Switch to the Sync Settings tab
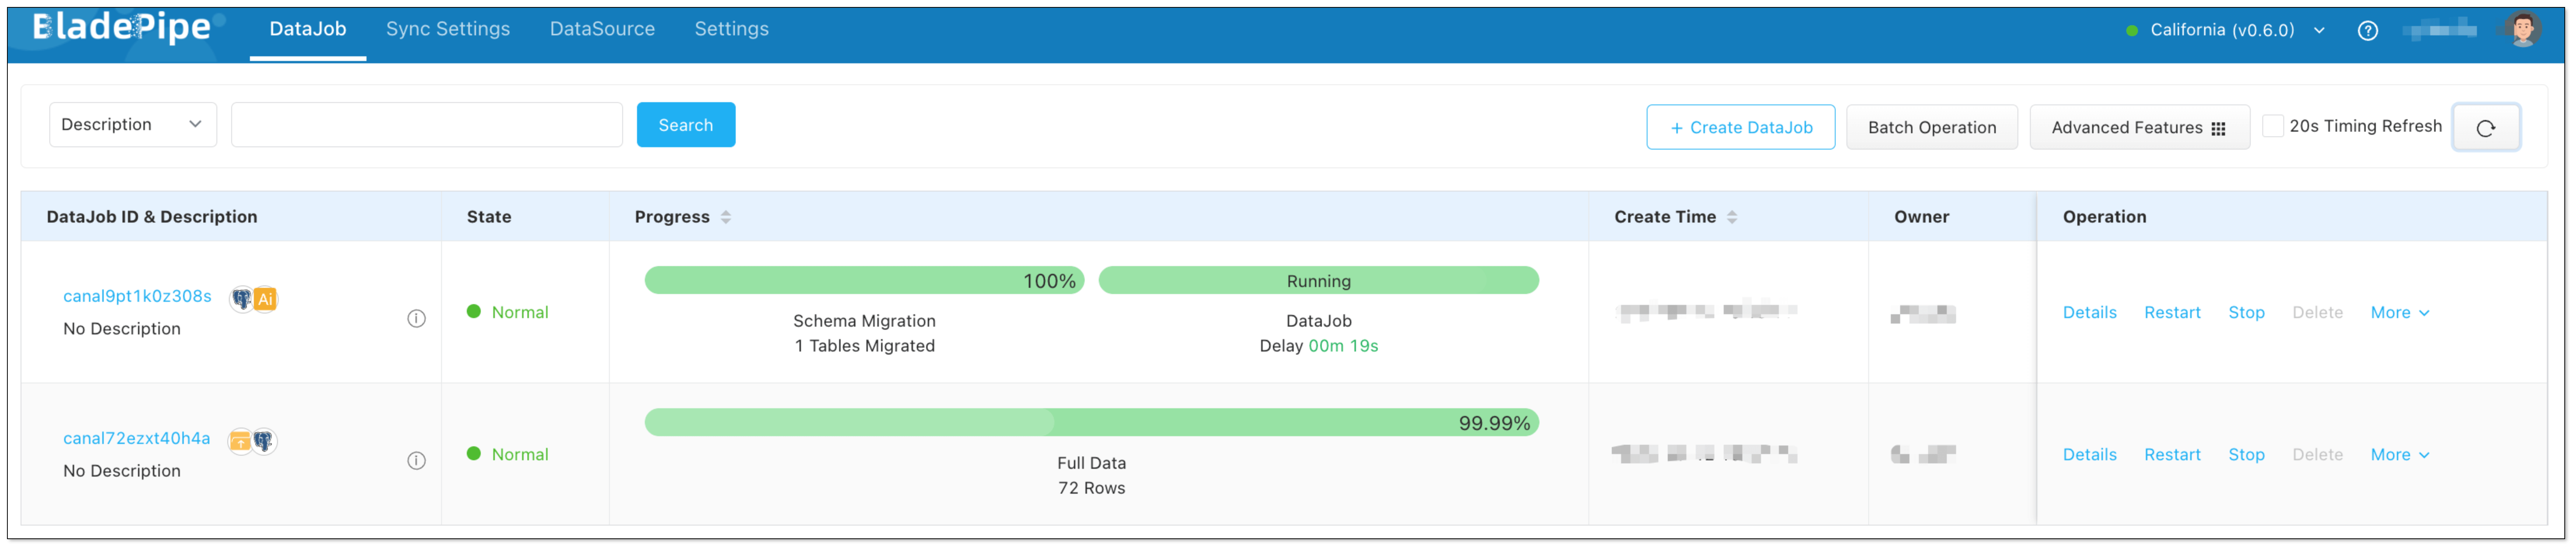The width and height of the screenshot is (2576, 550). tap(448, 29)
